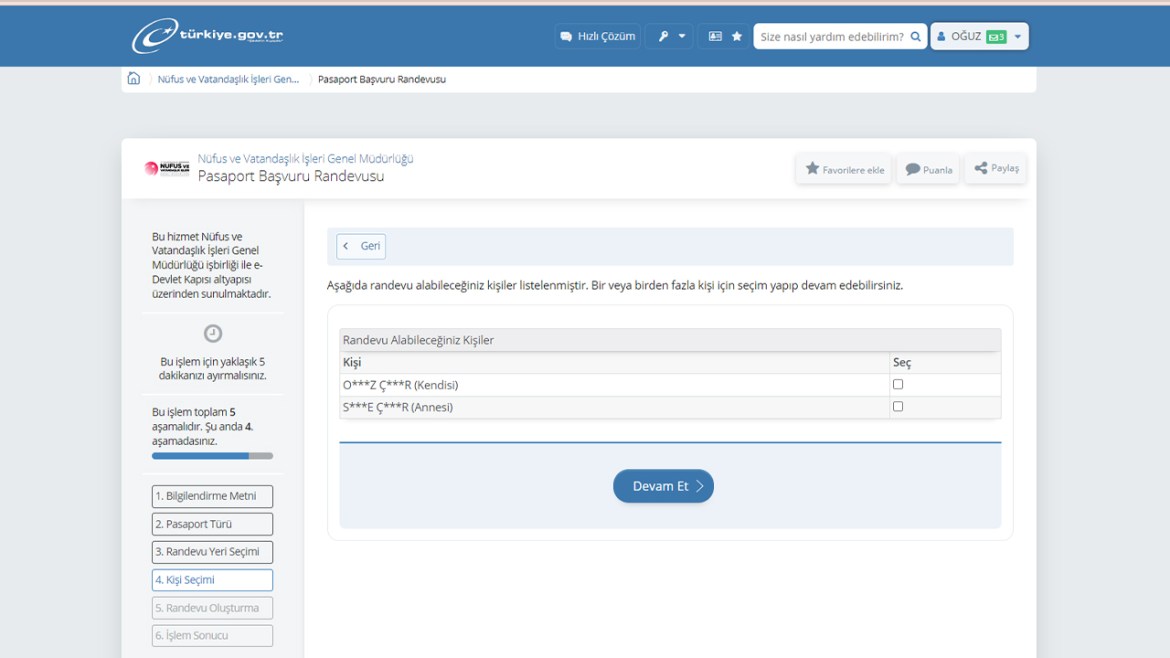Click the favorites star icon in header
The width and height of the screenshot is (1170, 658).
[737, 36]
